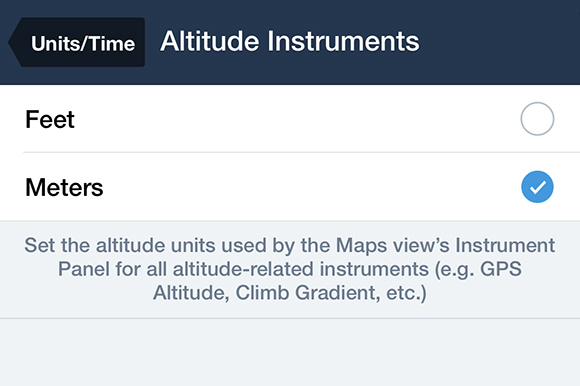The height and width of the screenshot is (386, 580).
Task: Tap the back arrow tip beside Units/Time
Action: 15,43
